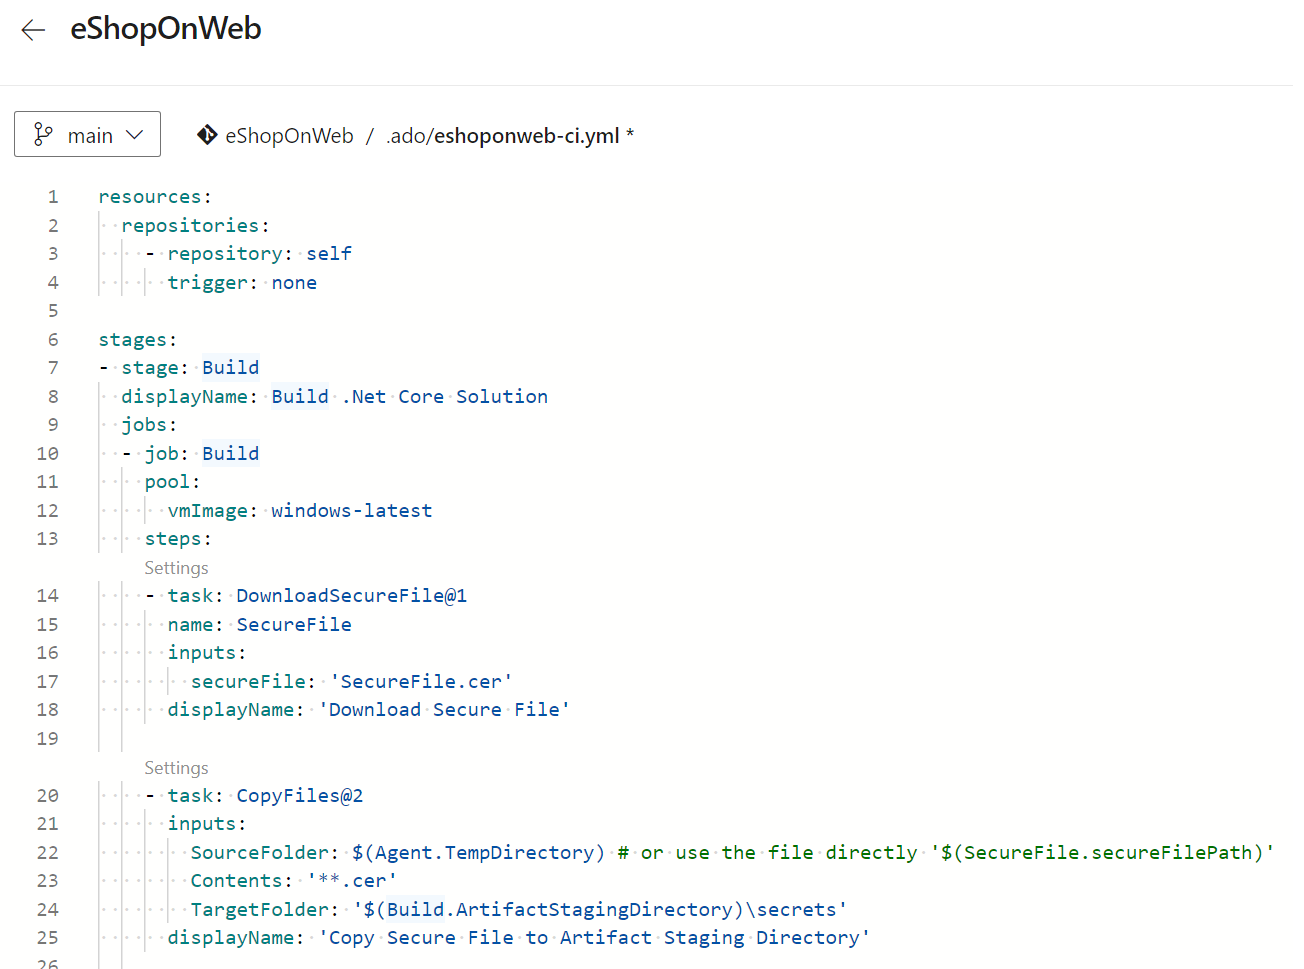Screen dimensions: 1304x969
Task: Click the highlighted Build job name on line 10
Action: pyautogui.click(x=230, y=453)
